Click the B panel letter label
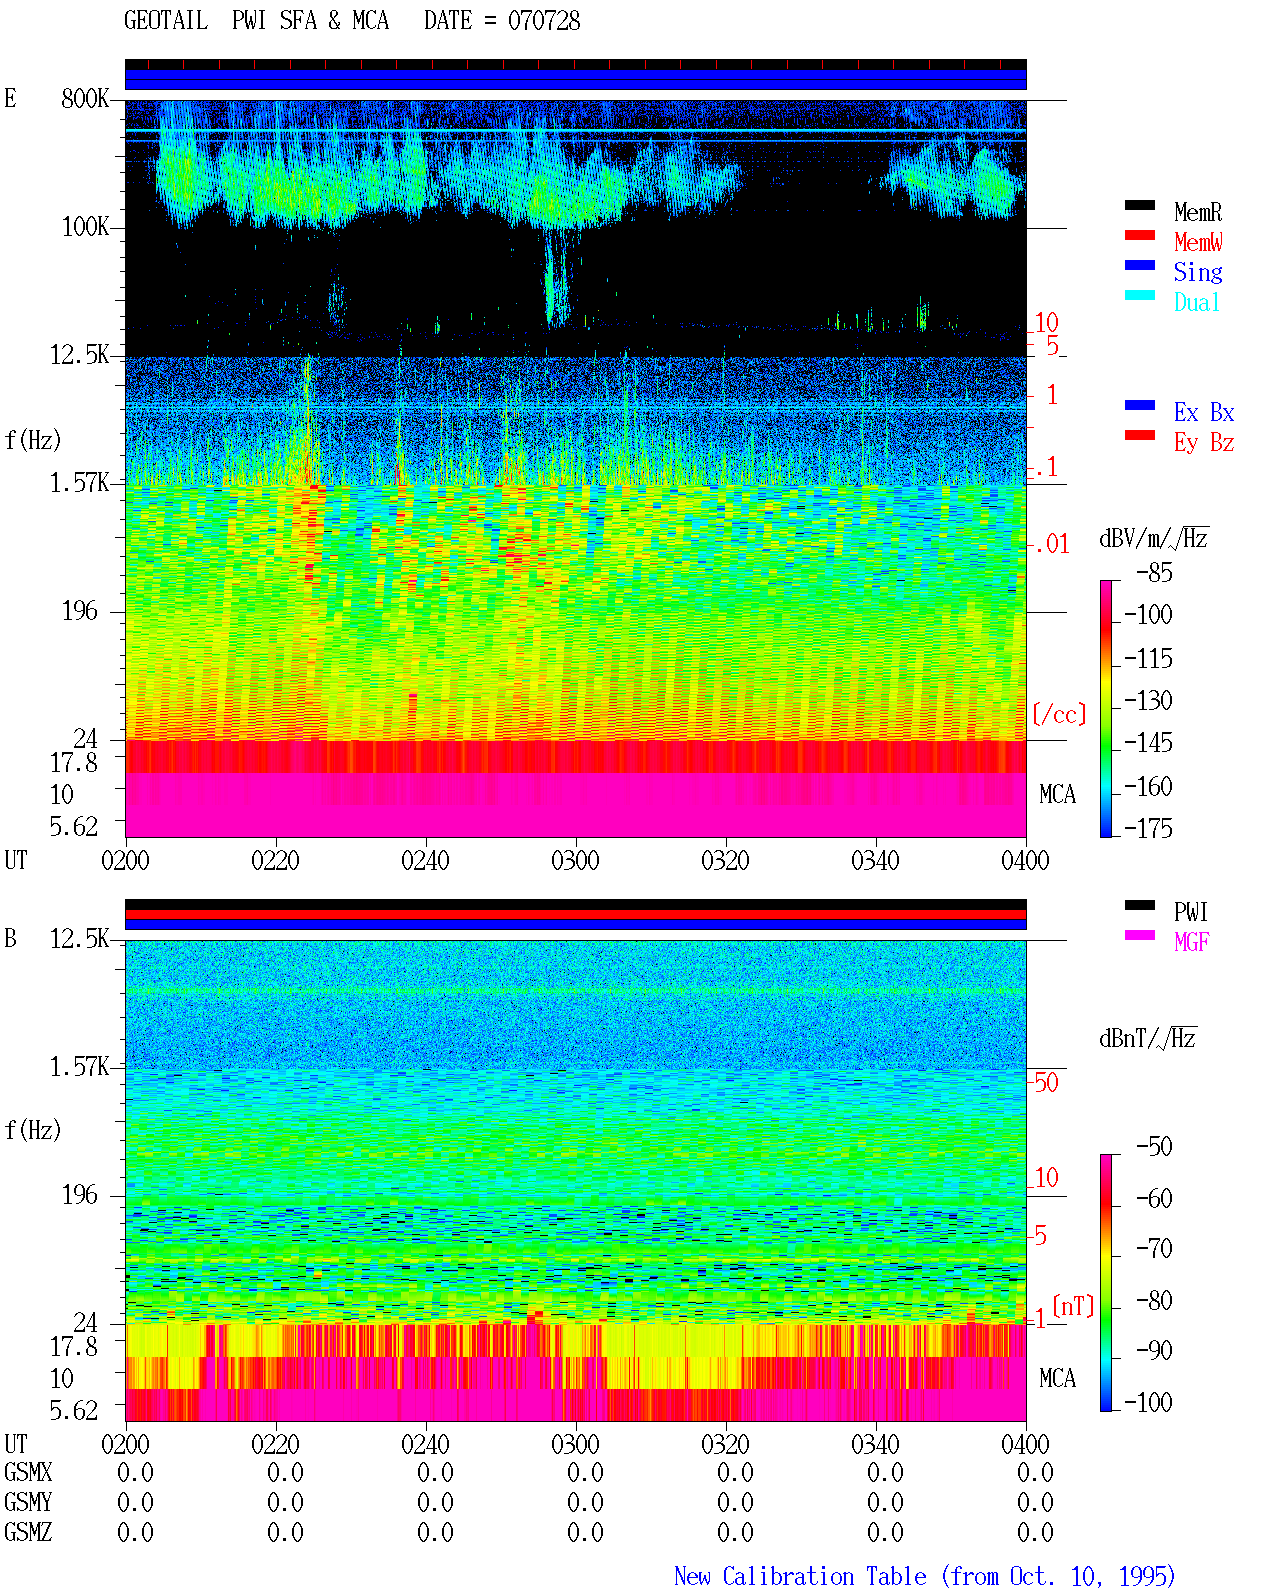 tap(11, 938)
